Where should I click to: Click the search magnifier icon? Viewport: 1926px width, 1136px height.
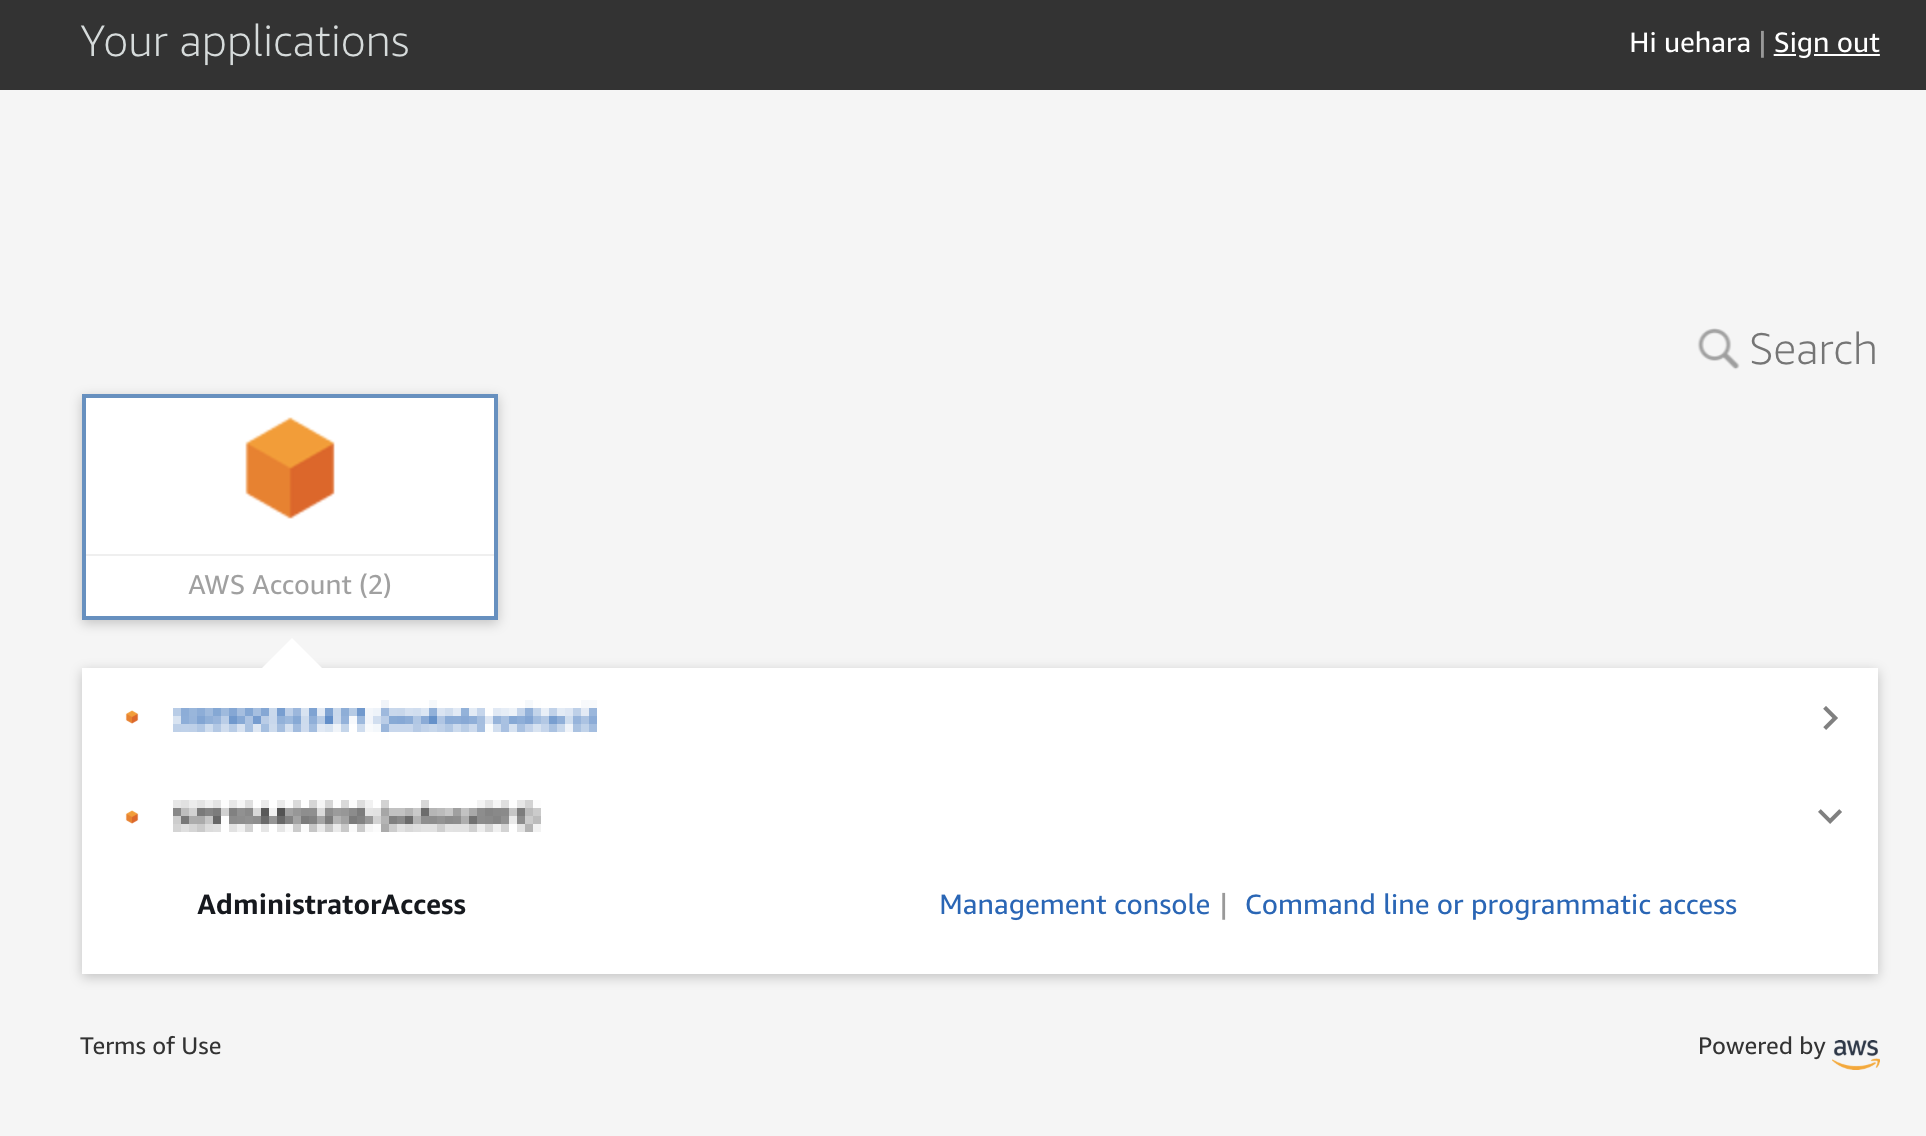[1717, 348]
